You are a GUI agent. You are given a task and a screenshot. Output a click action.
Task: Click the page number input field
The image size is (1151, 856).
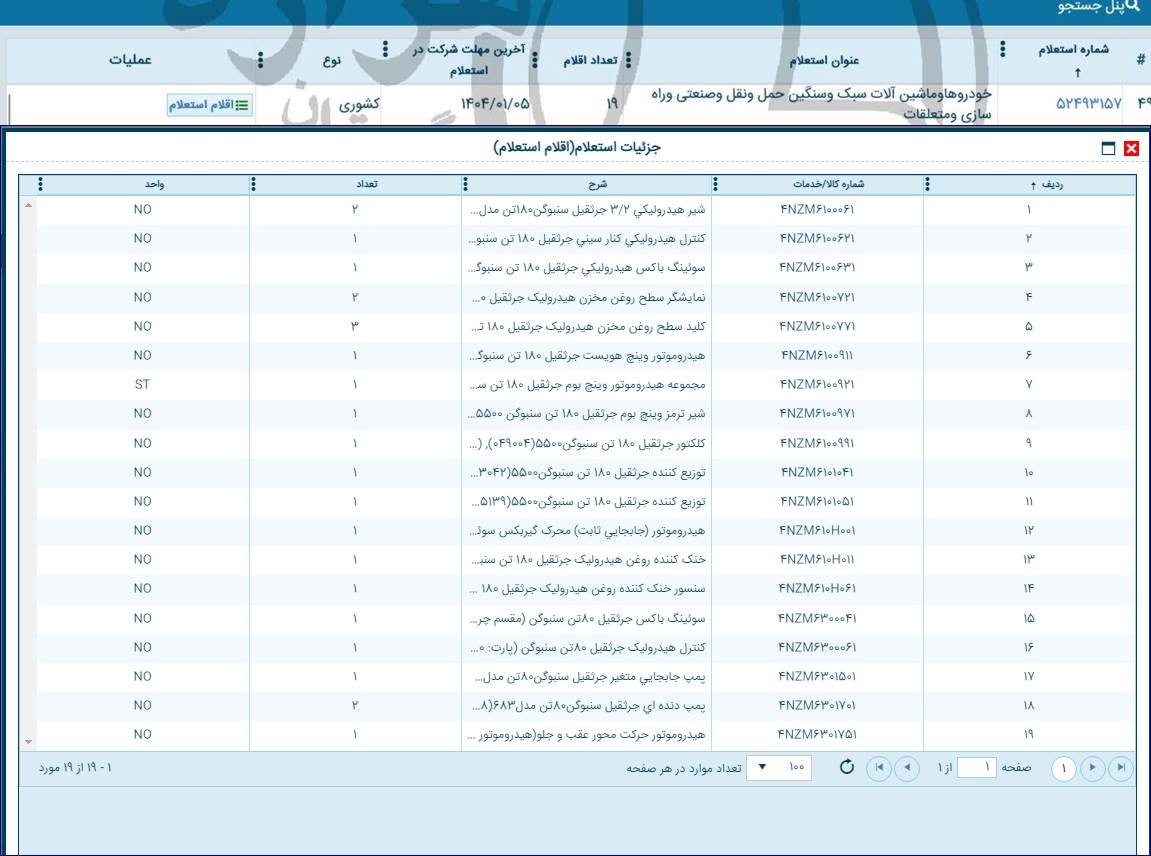(977, 767)
